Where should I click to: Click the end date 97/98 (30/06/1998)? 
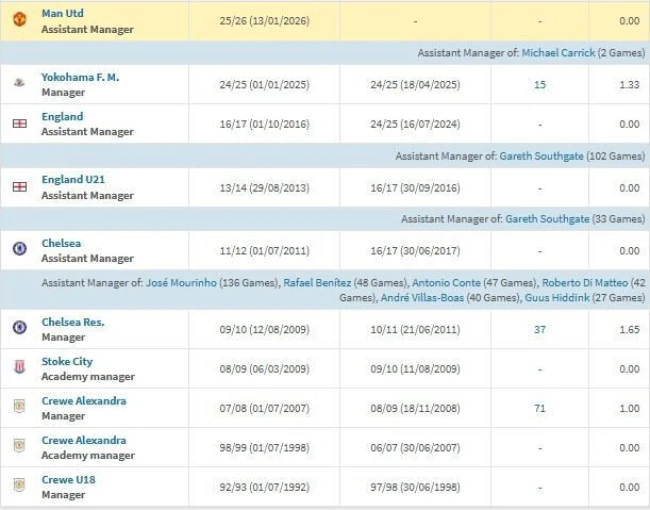coord(415,487)
